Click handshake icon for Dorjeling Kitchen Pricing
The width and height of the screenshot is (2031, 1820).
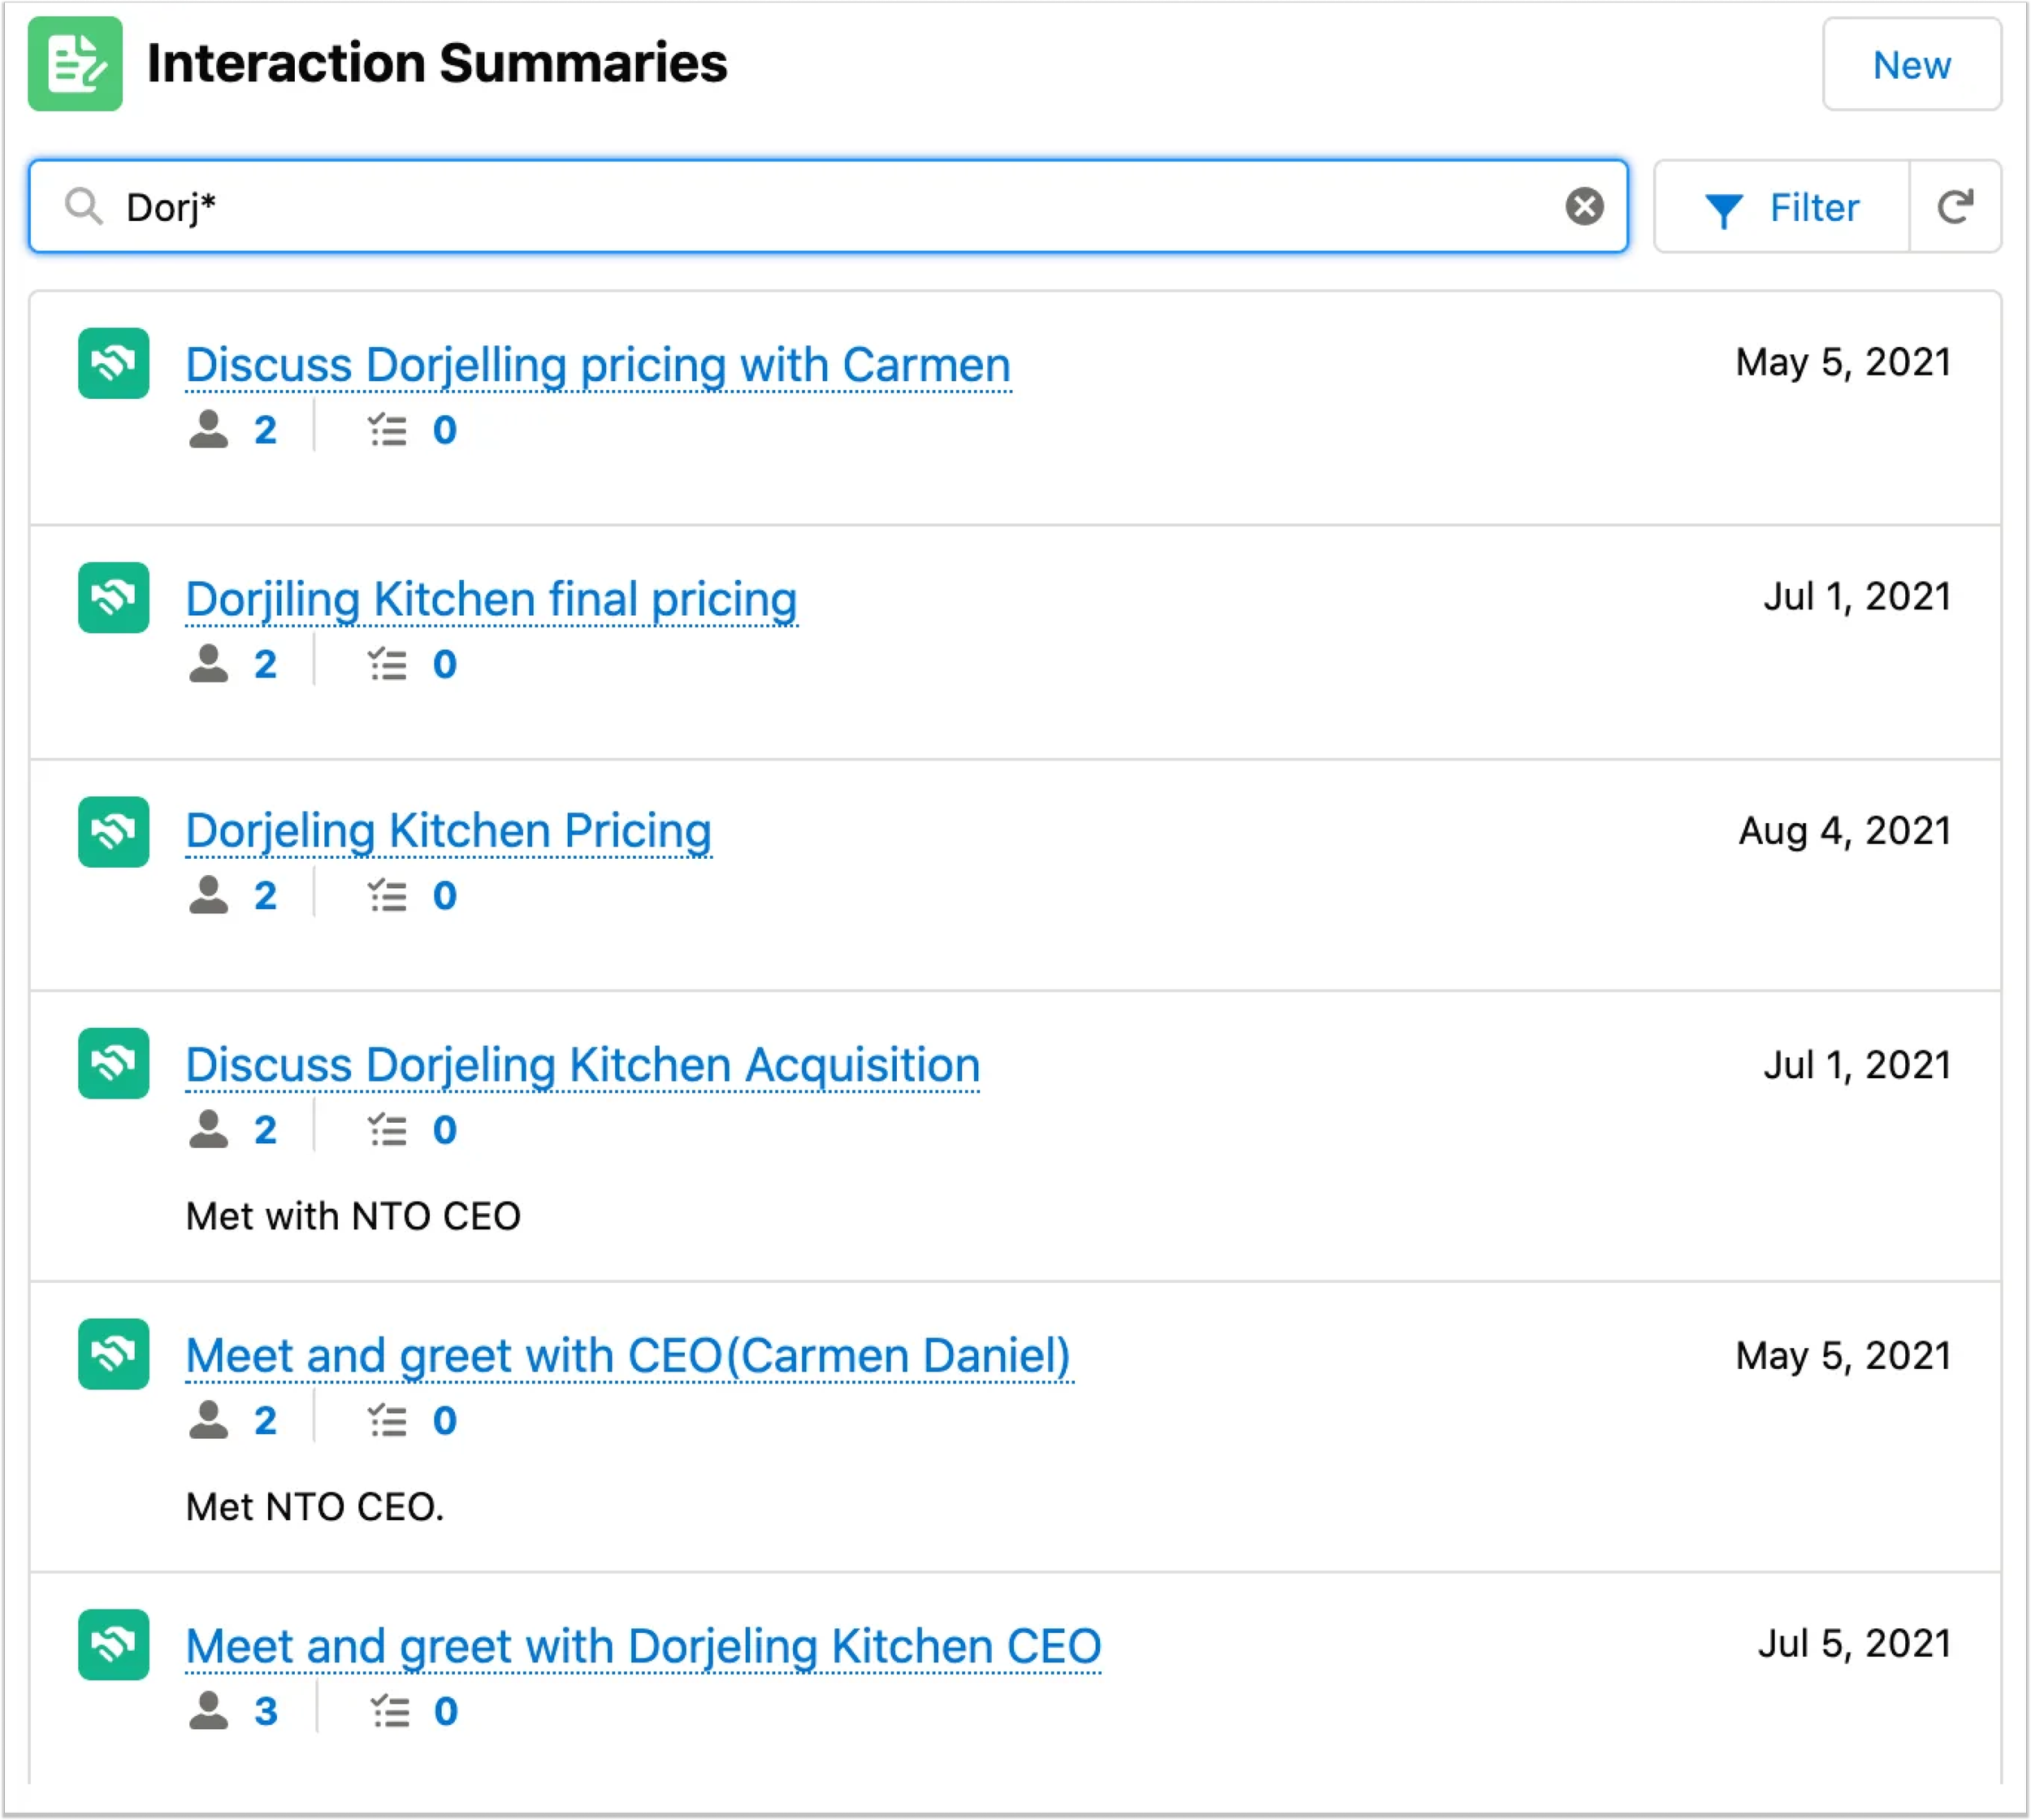(114, 832)
